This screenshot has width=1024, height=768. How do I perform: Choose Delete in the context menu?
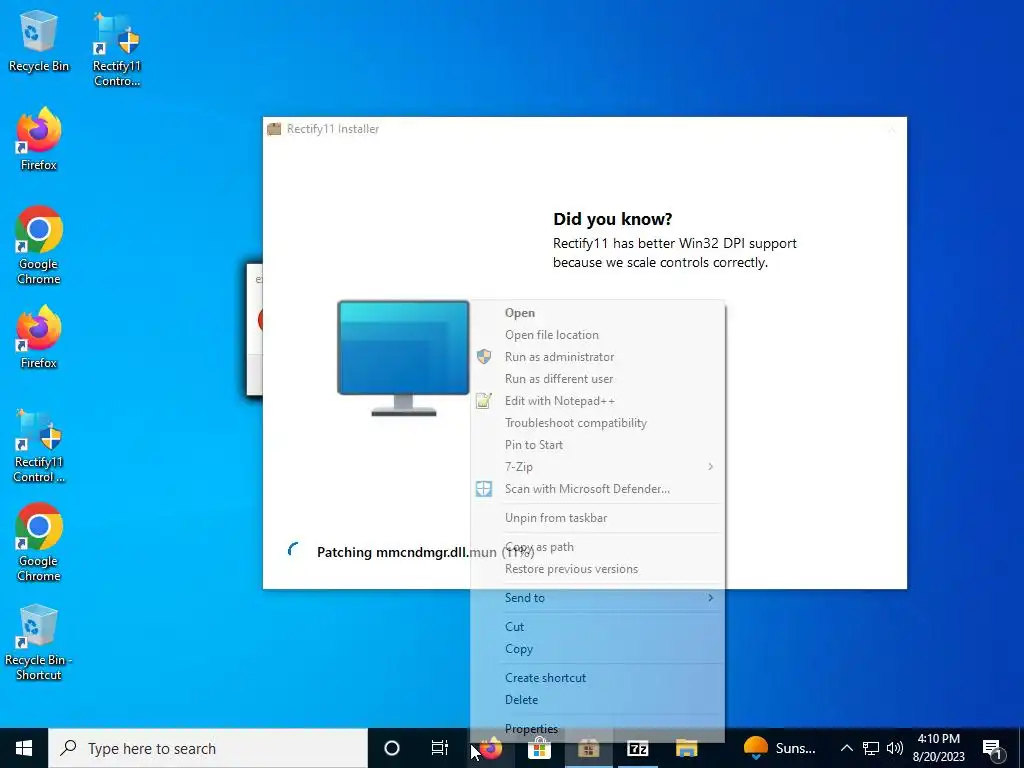click(598, 700)
